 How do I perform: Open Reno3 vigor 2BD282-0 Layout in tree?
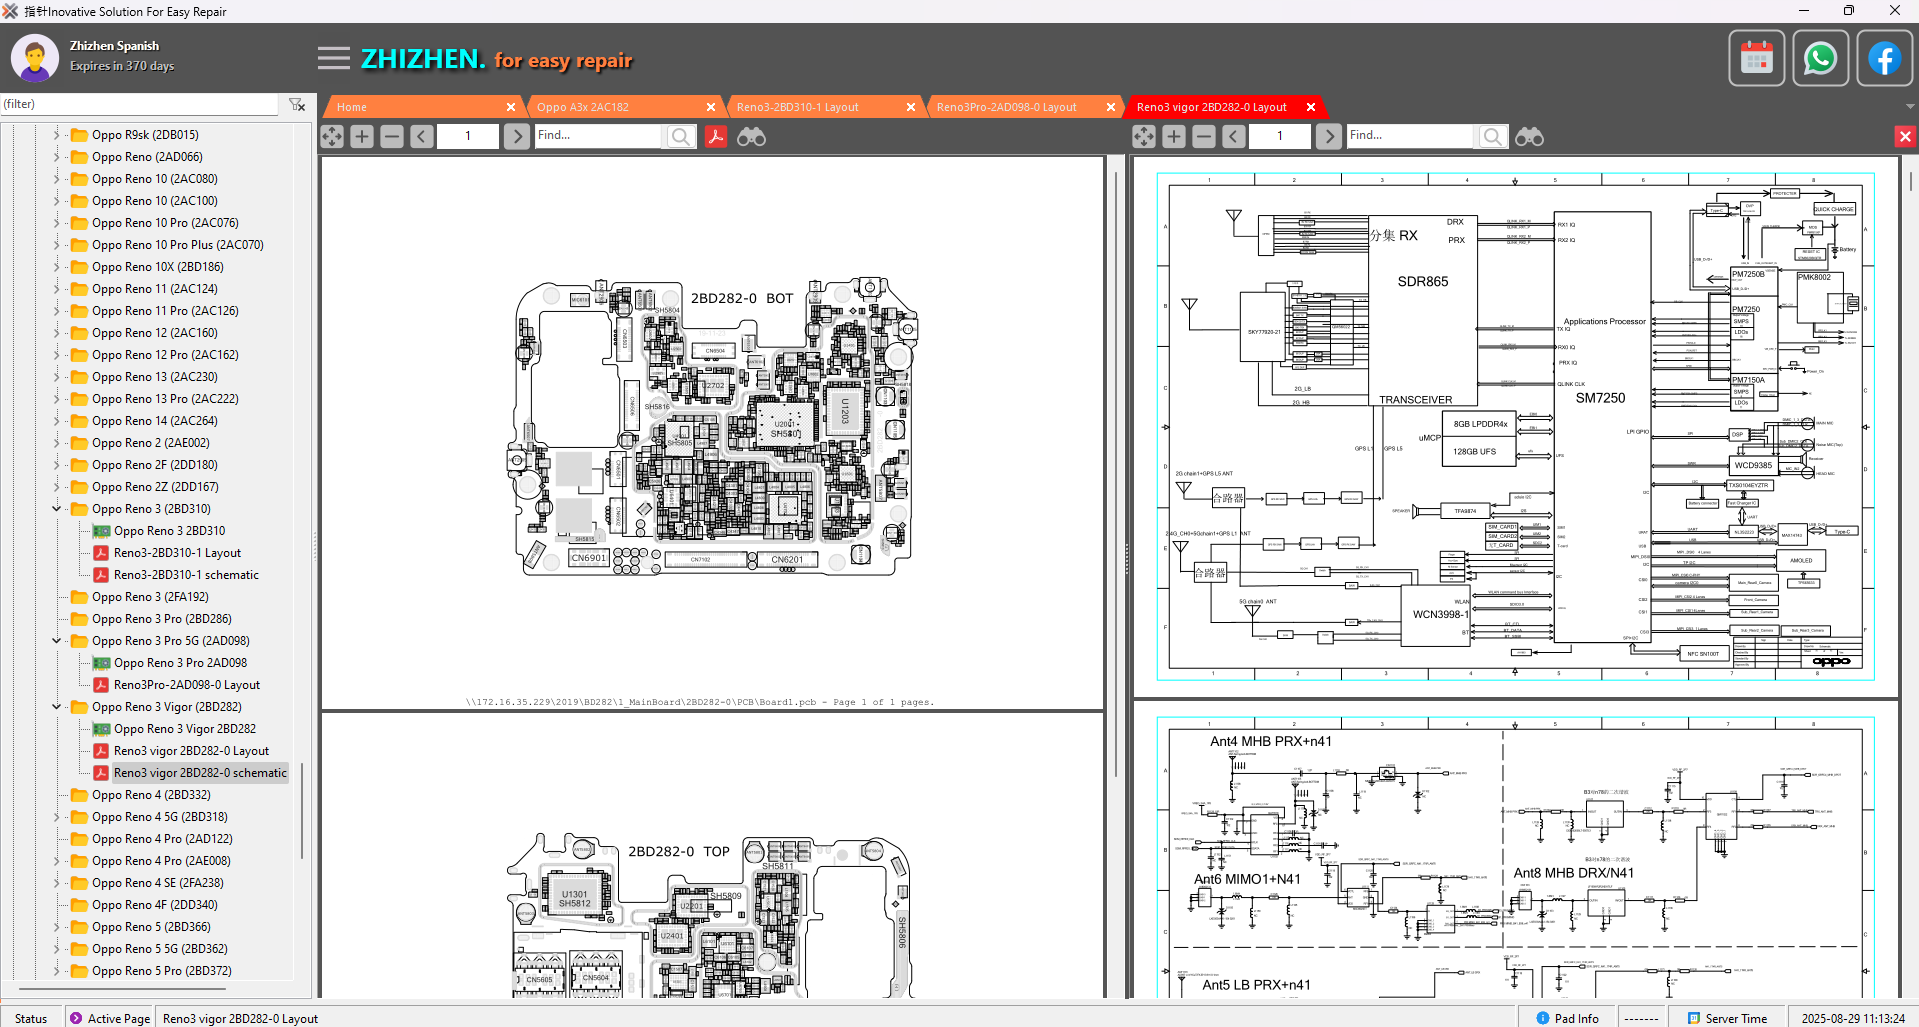pyautogui.click(x=191, y=751)
